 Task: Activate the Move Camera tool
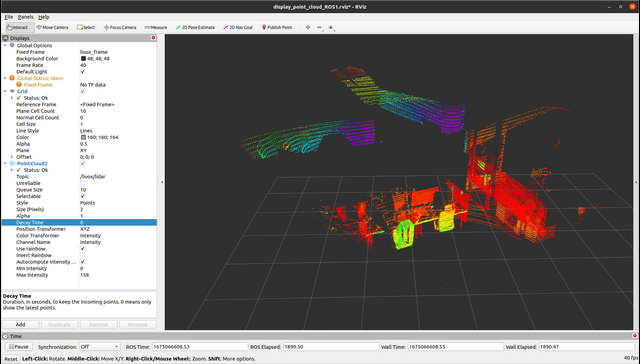[52, 27]
